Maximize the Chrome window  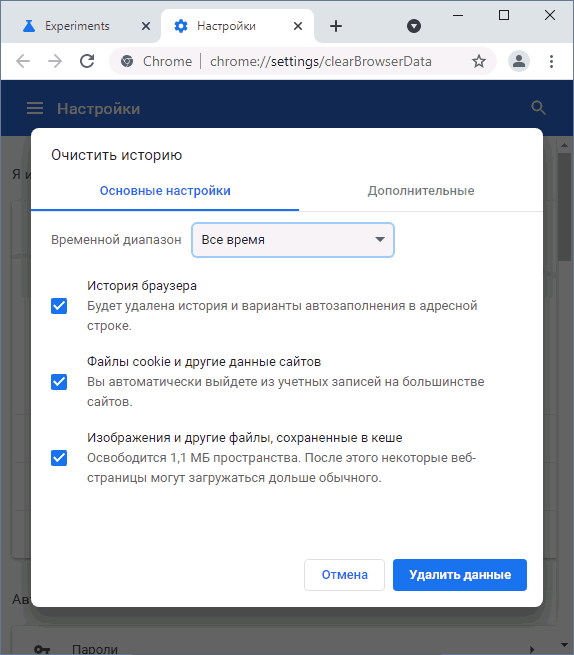[504, 15]
